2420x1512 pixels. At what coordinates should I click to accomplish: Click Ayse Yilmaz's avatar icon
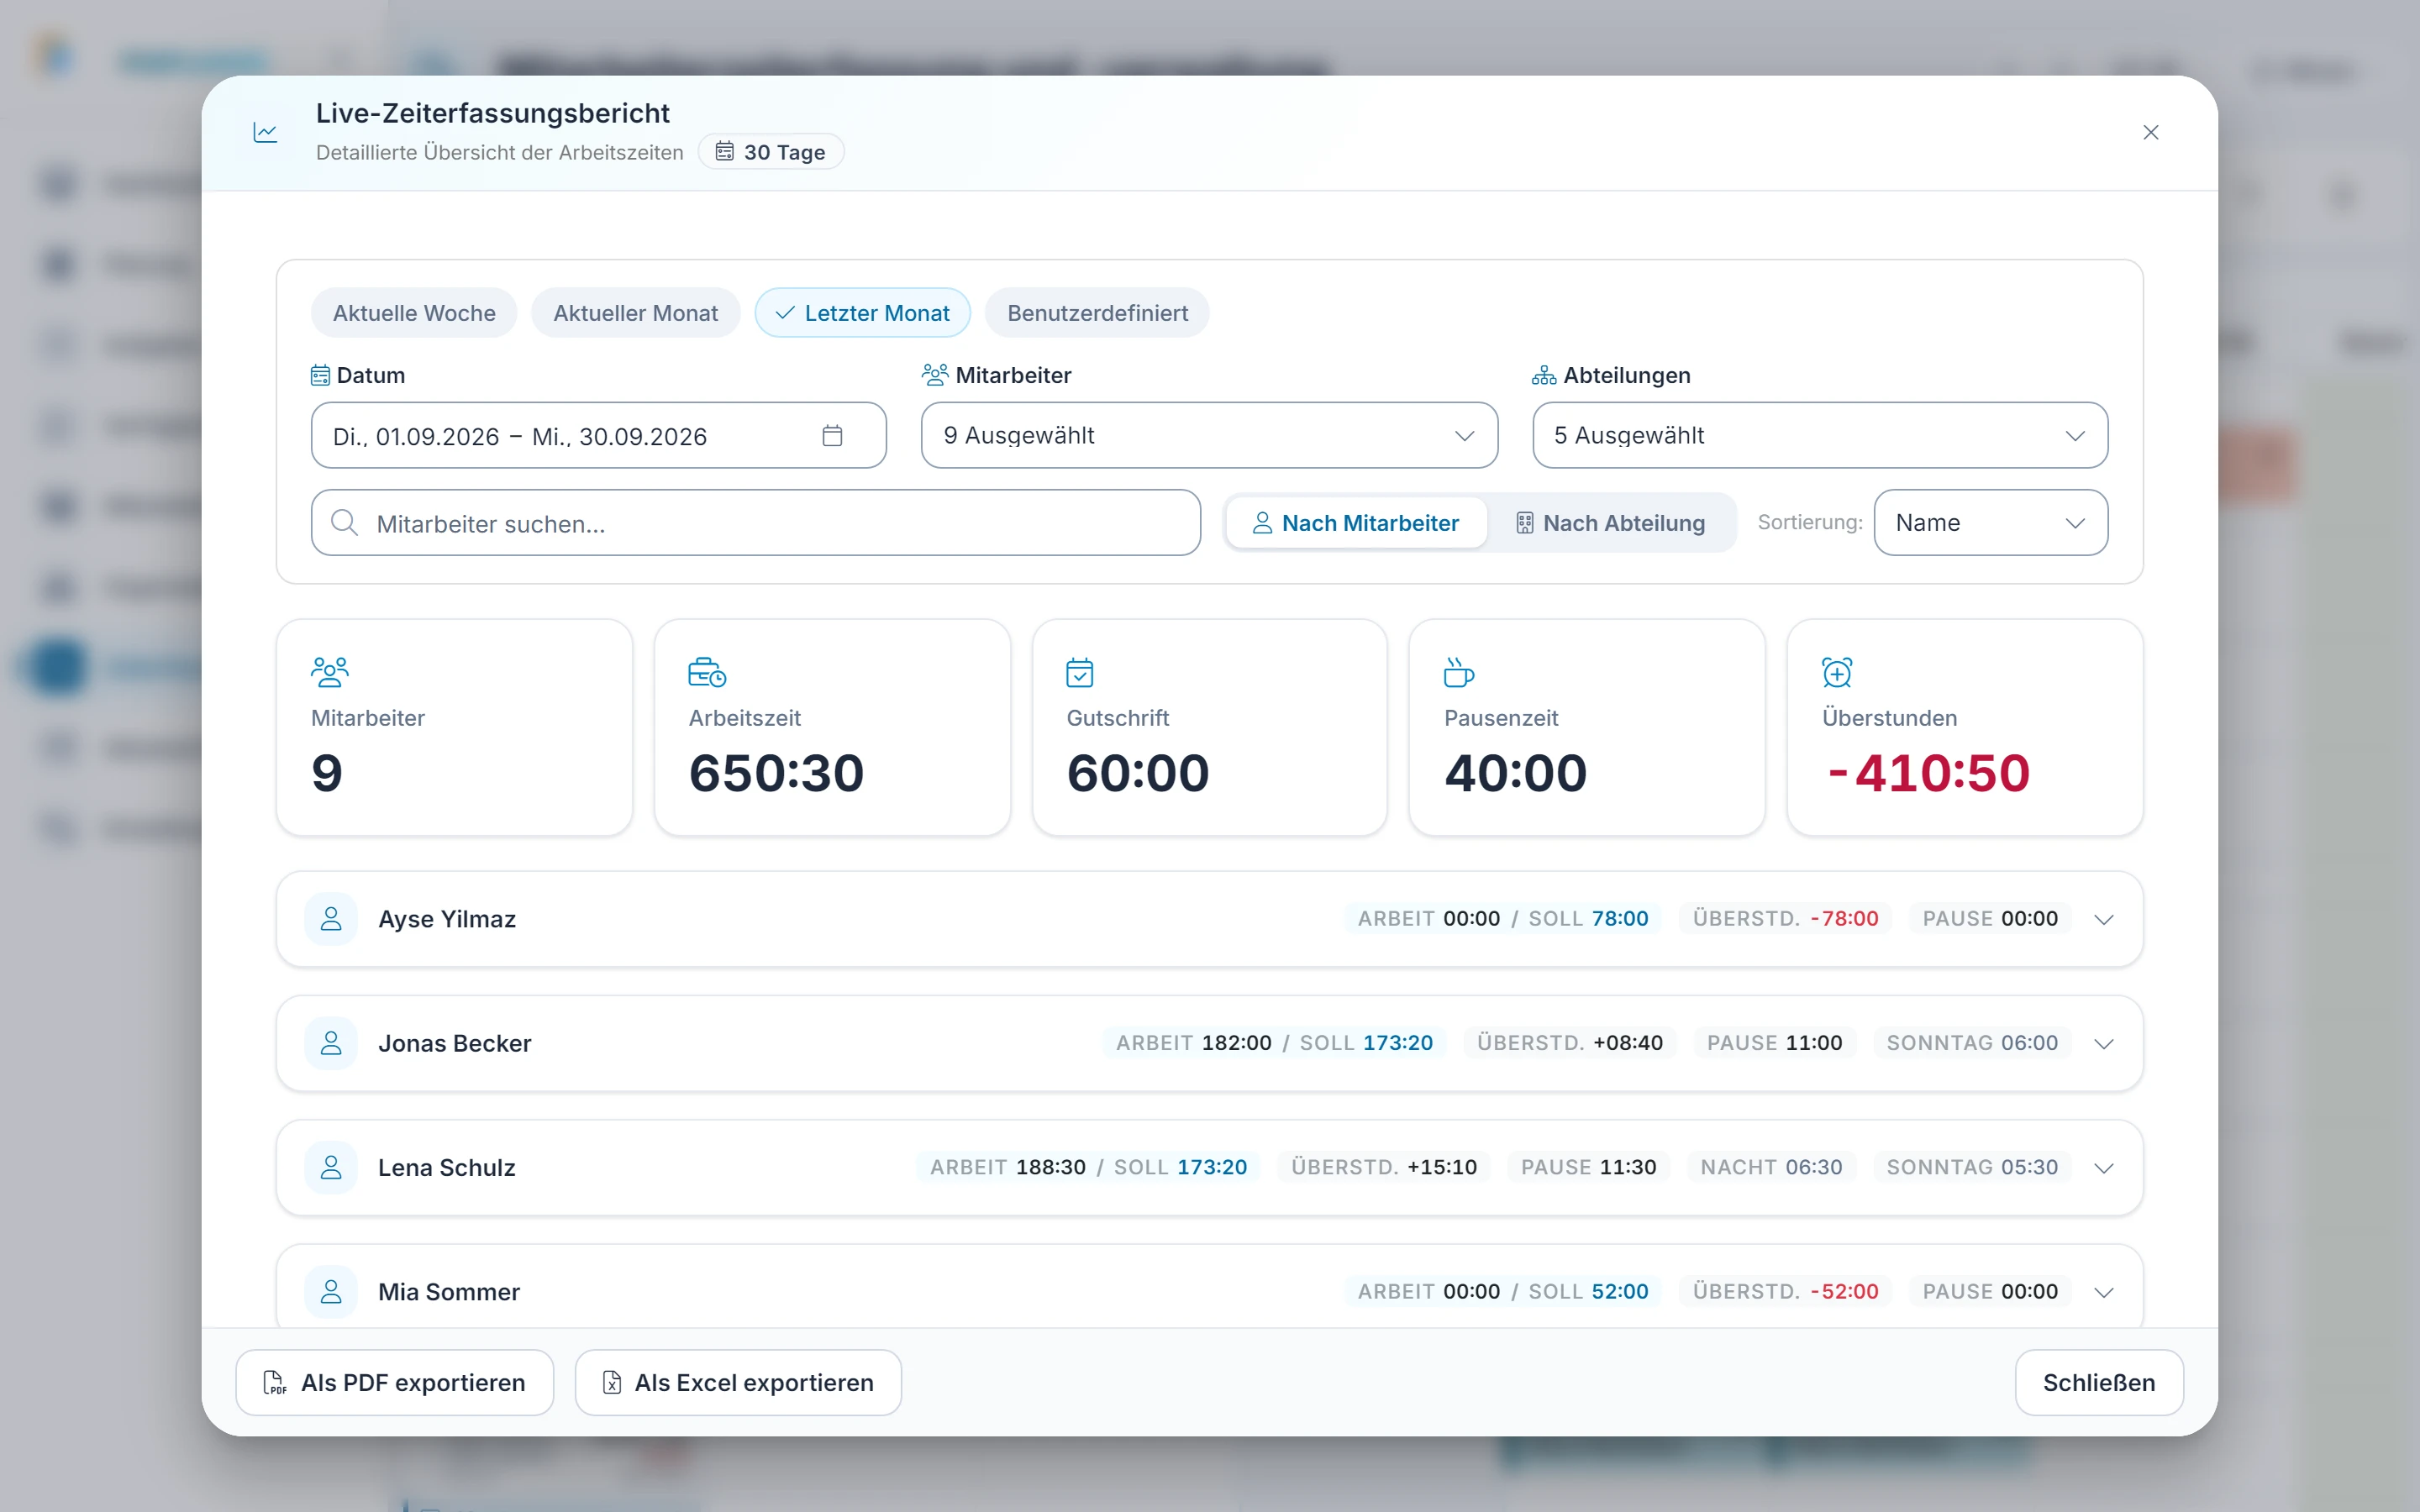point(331,918)
